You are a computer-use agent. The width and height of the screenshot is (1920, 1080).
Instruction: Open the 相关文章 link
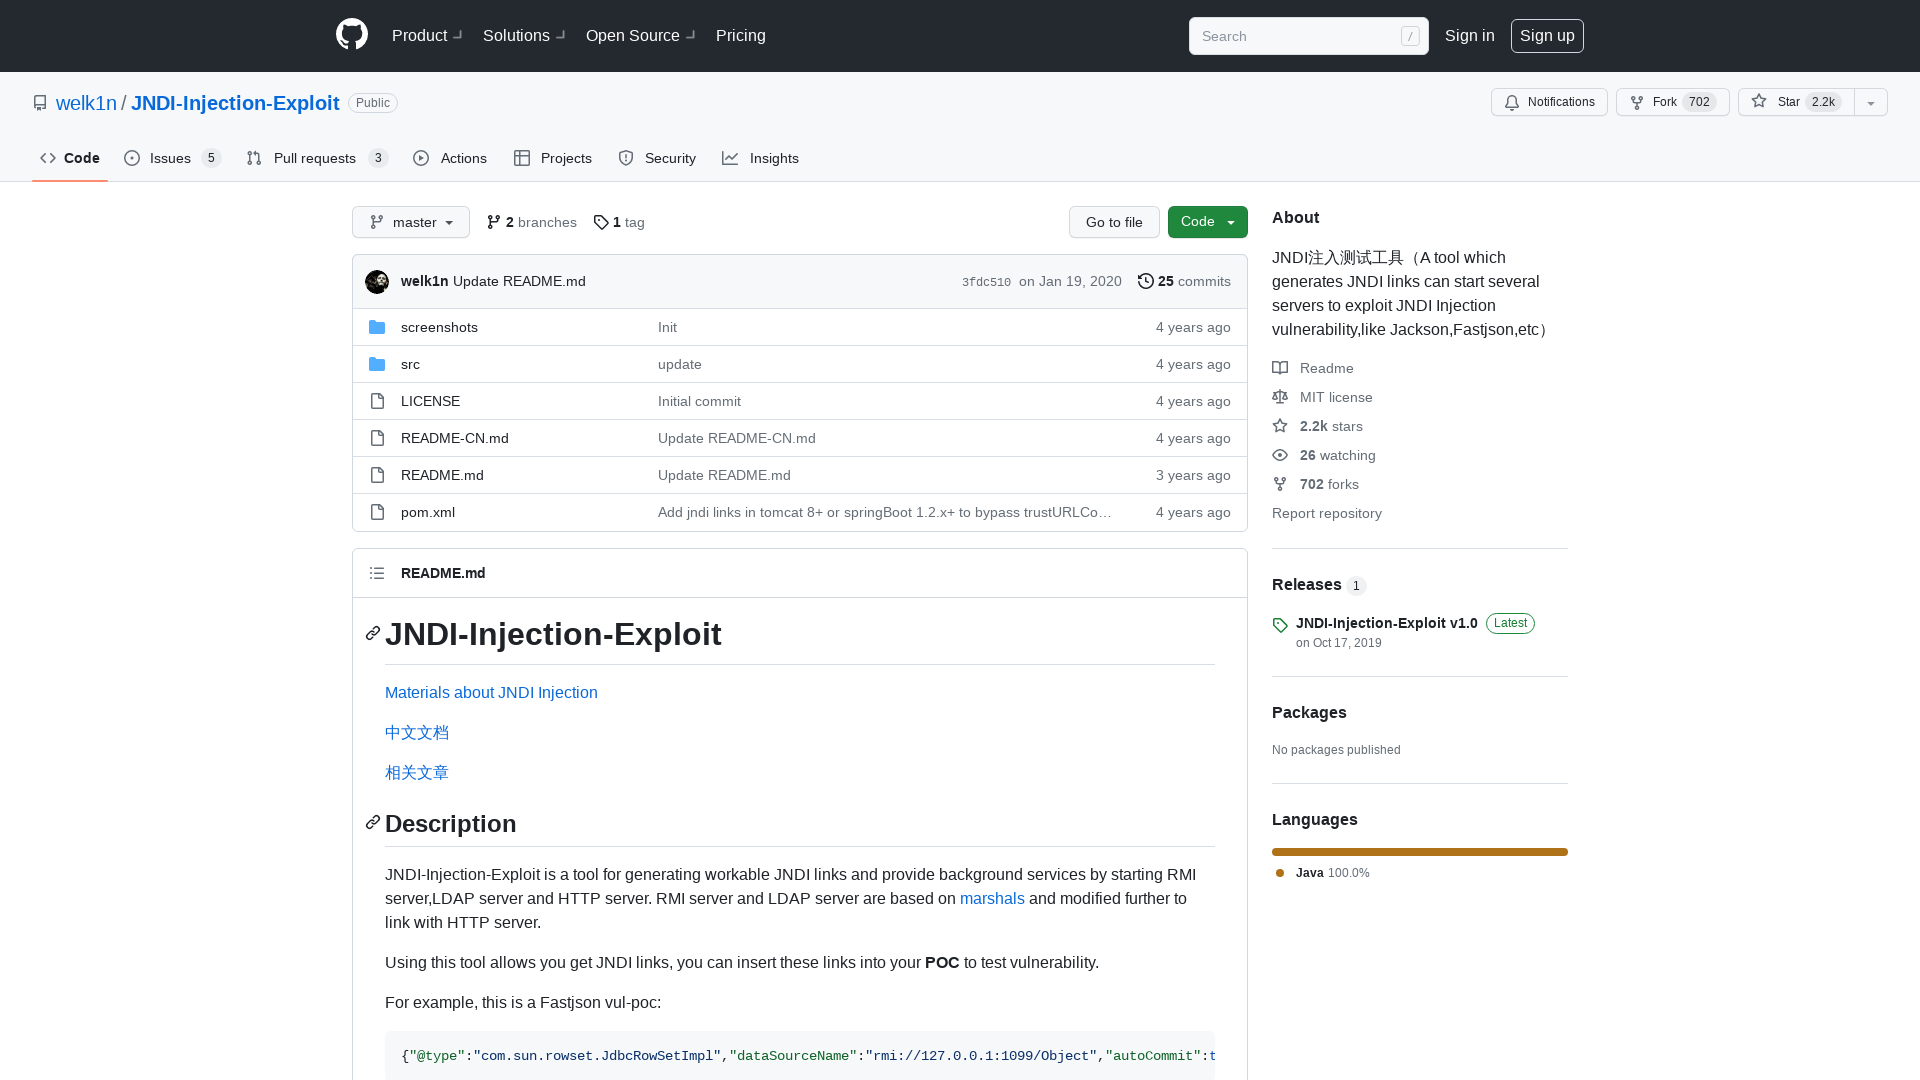[417, 772]
